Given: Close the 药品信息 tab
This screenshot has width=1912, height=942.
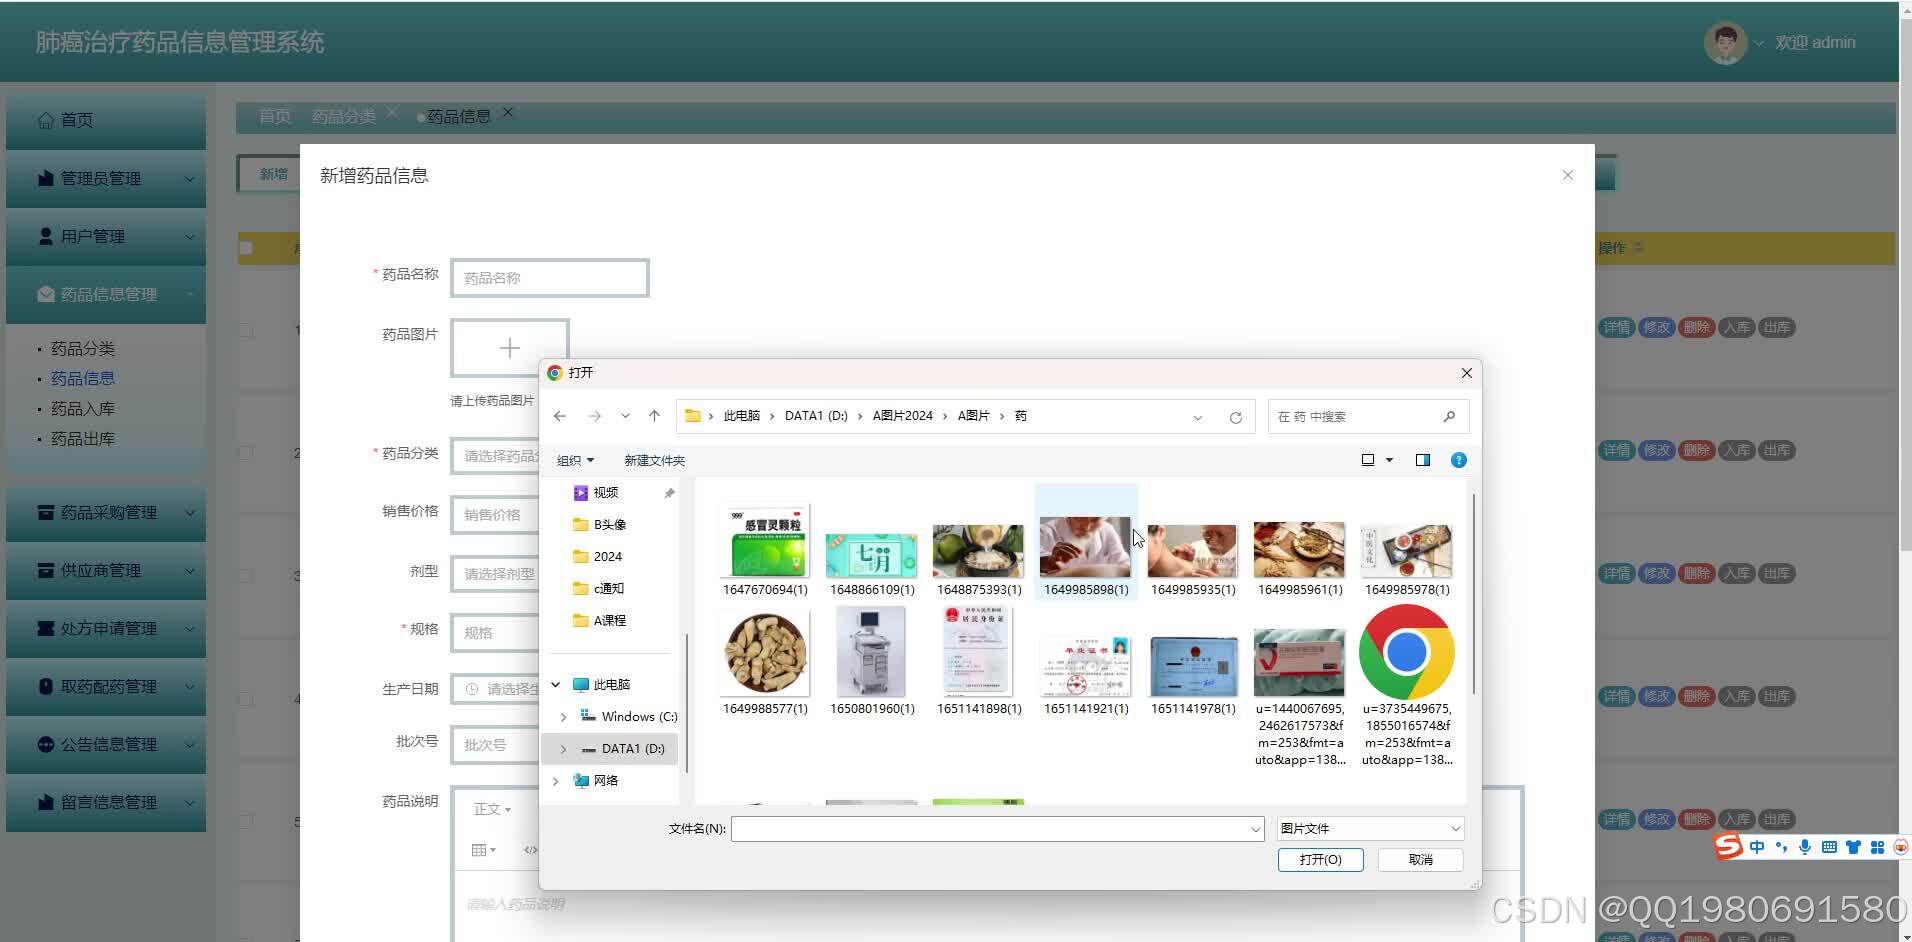Looking at the screenshot, I should click(508, 112).
